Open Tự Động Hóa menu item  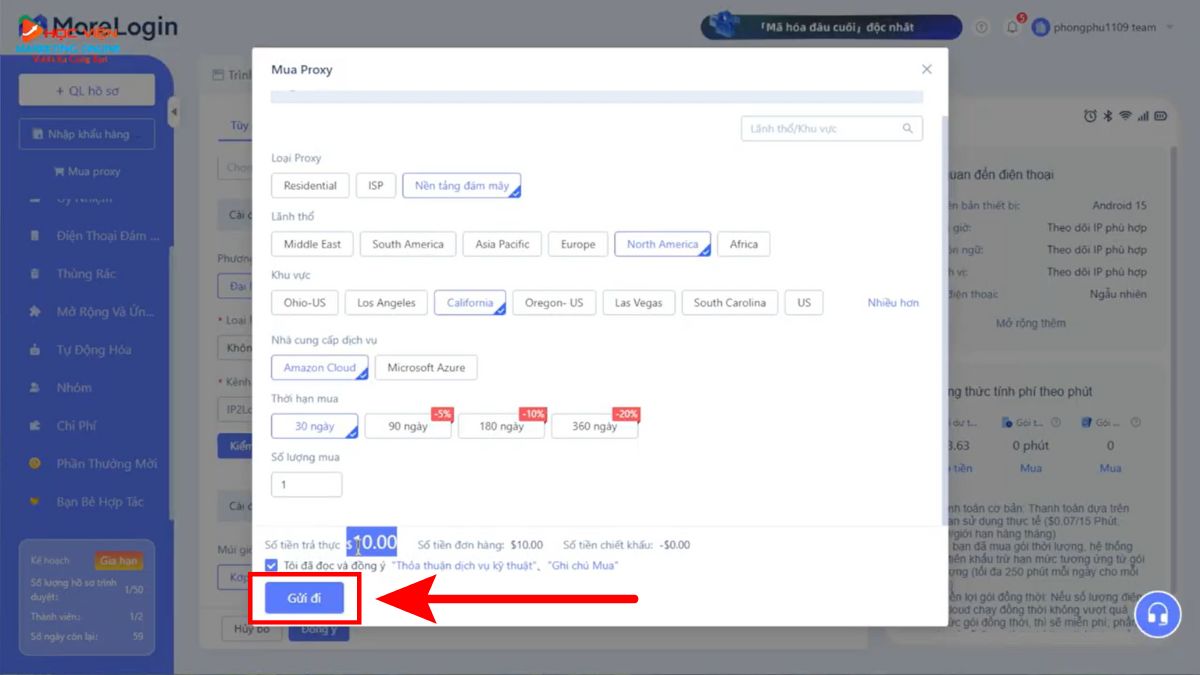pos(93,350)
